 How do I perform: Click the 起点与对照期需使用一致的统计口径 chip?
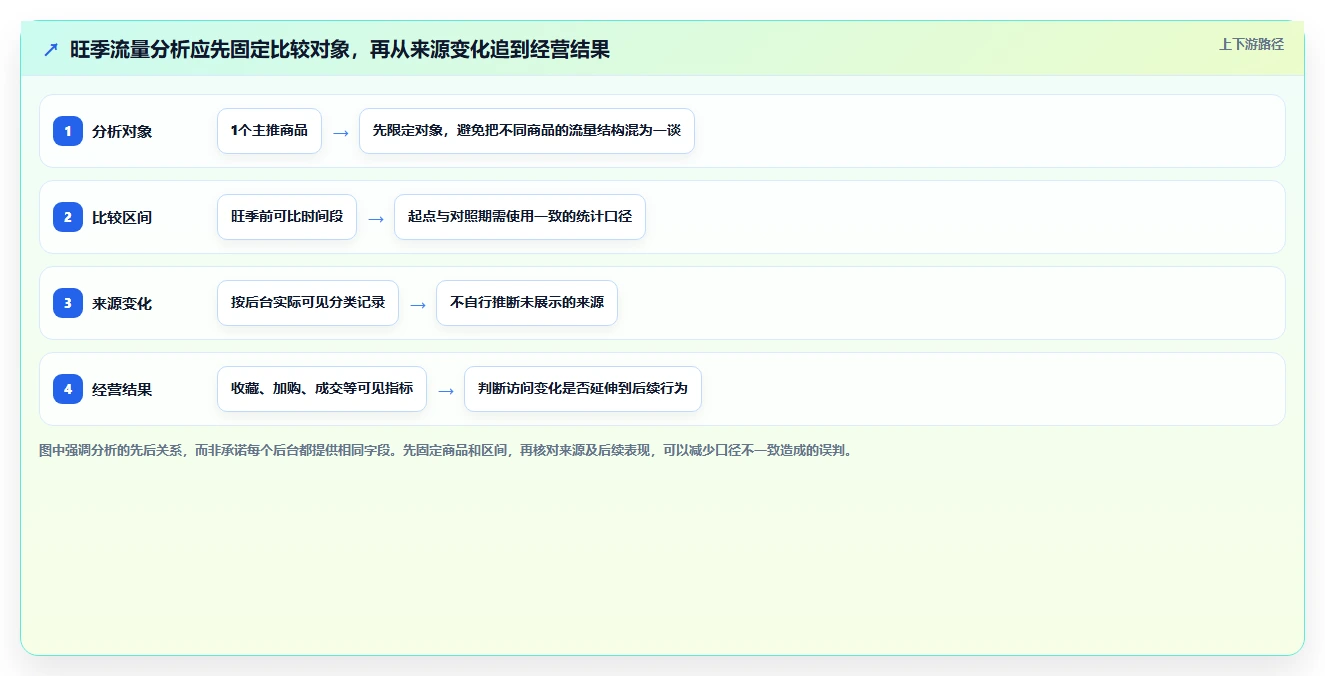520,217
